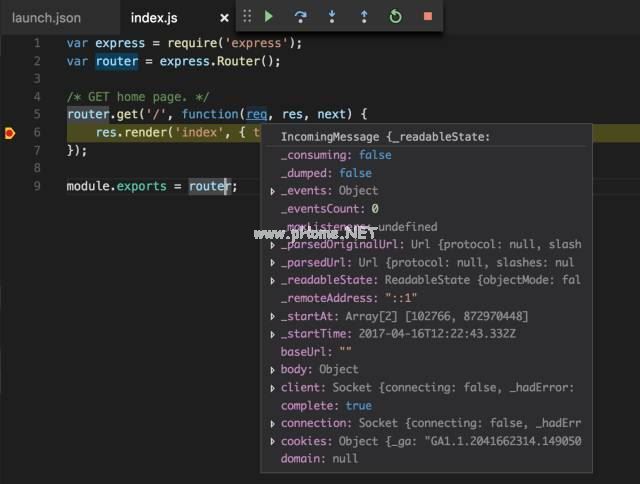Step out of the current function
Screen dimensions: 640x484
pyautogui.click(x=363, y=16)
